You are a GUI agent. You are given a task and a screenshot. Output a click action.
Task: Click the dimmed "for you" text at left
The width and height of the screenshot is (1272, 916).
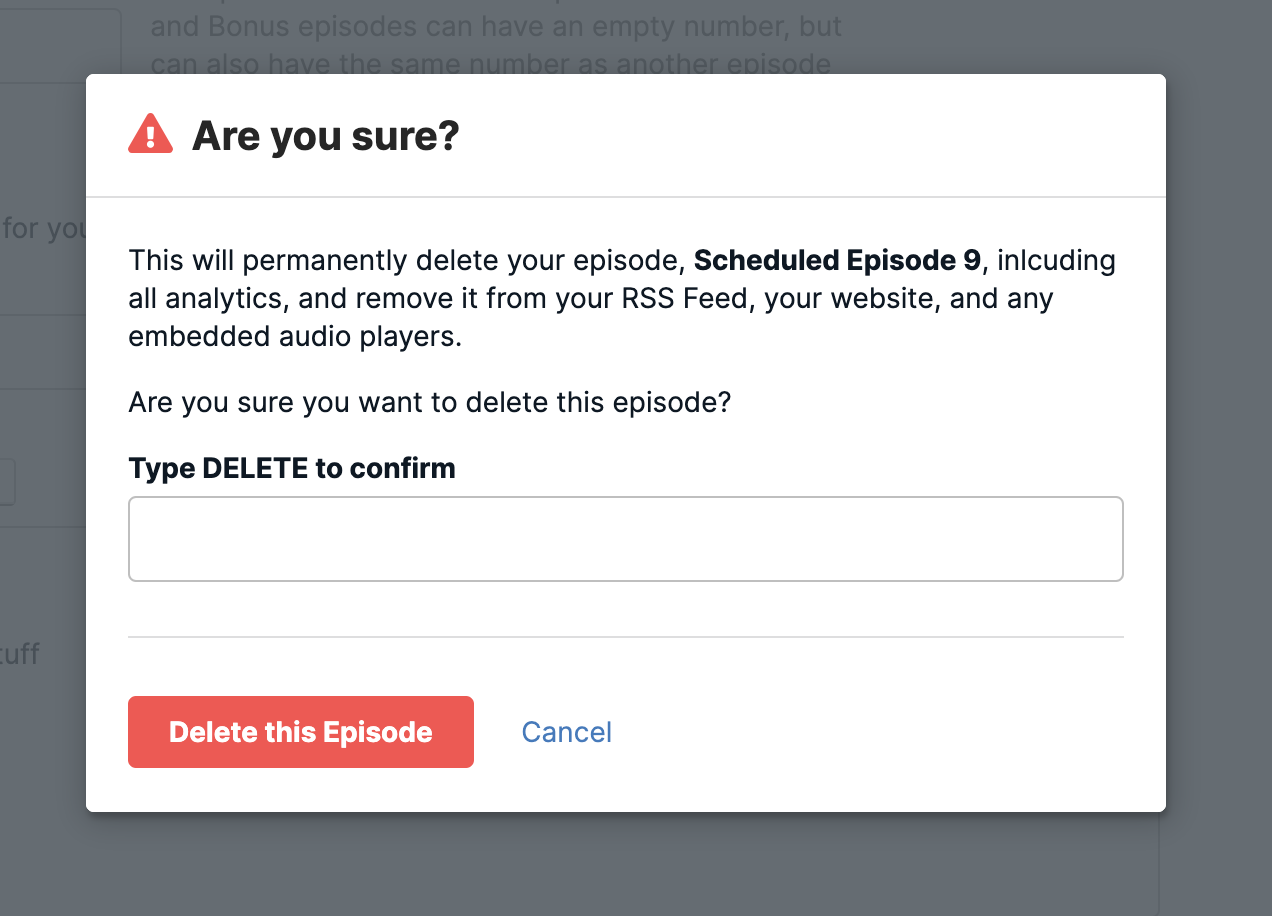44,229
